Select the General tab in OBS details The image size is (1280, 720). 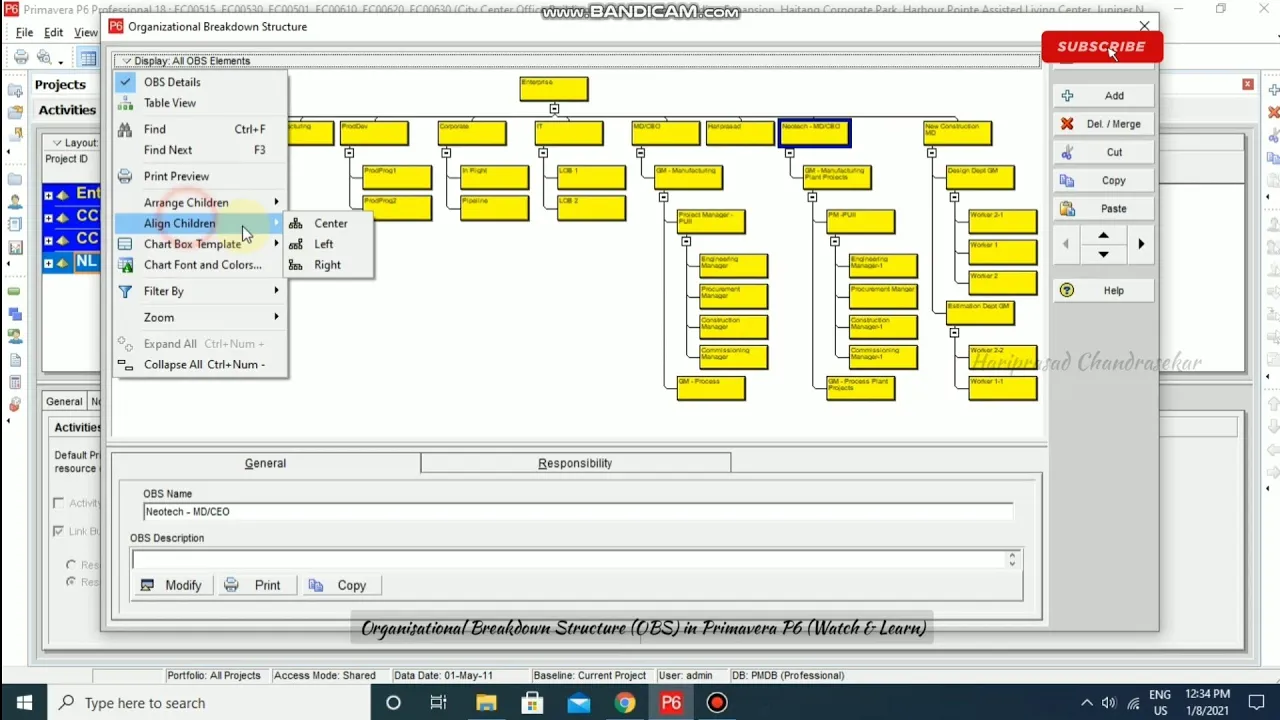265,463
